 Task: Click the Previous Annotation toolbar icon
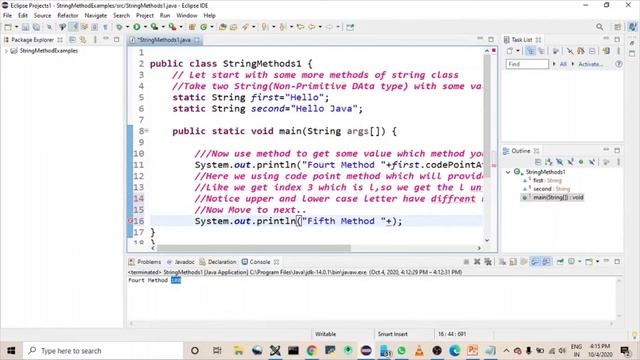[x=282, y=27]
